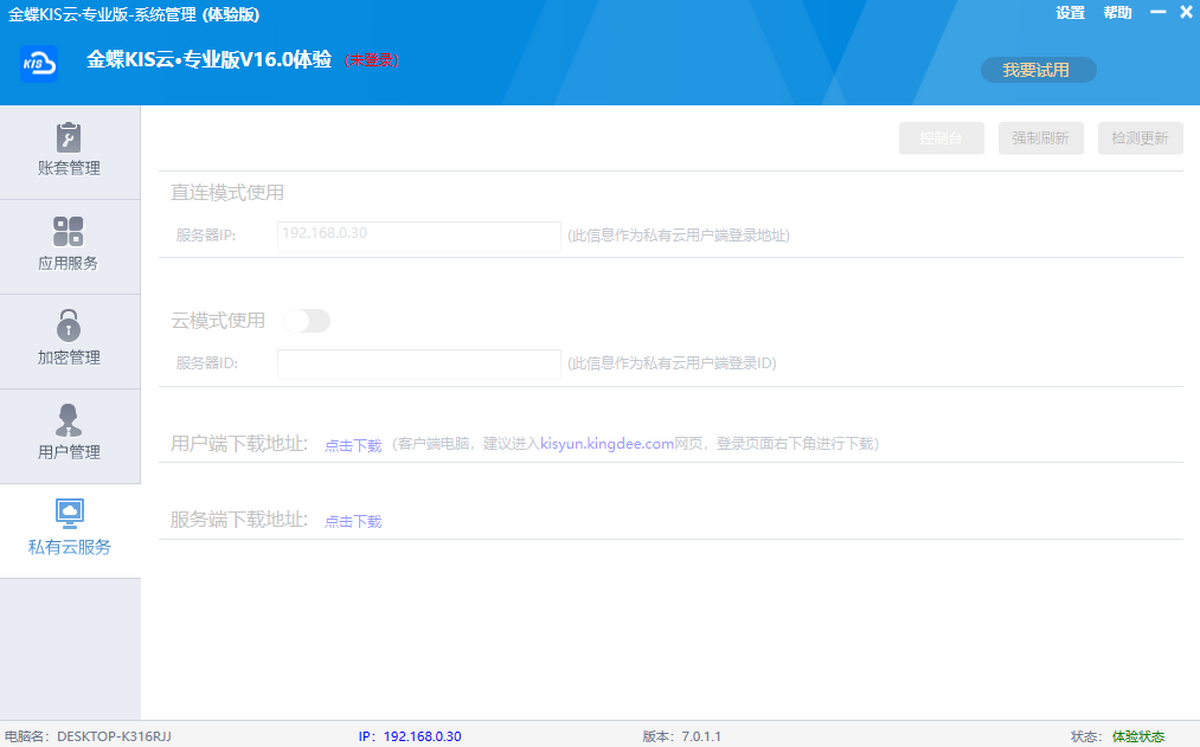
Task: Minimize the window
Action: click(1157, 13)
